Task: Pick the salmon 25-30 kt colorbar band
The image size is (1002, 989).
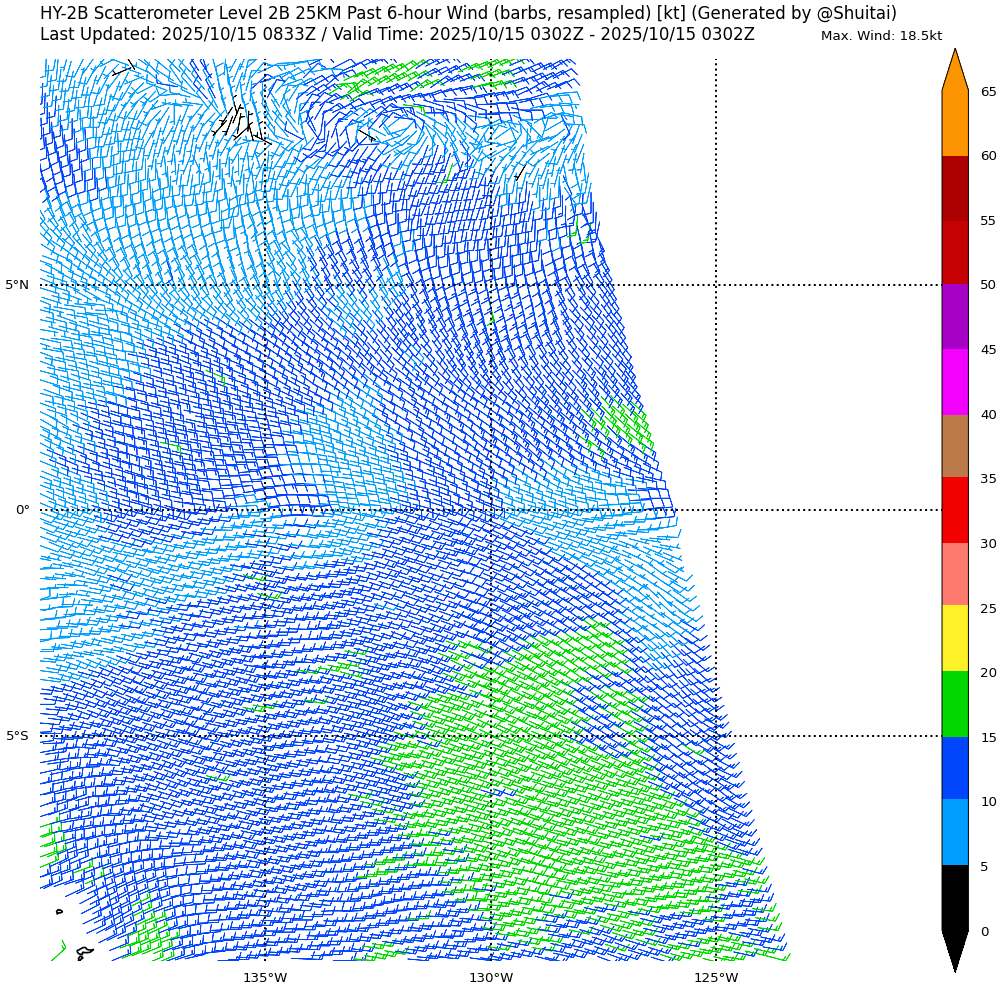Action: click(955, 574)
